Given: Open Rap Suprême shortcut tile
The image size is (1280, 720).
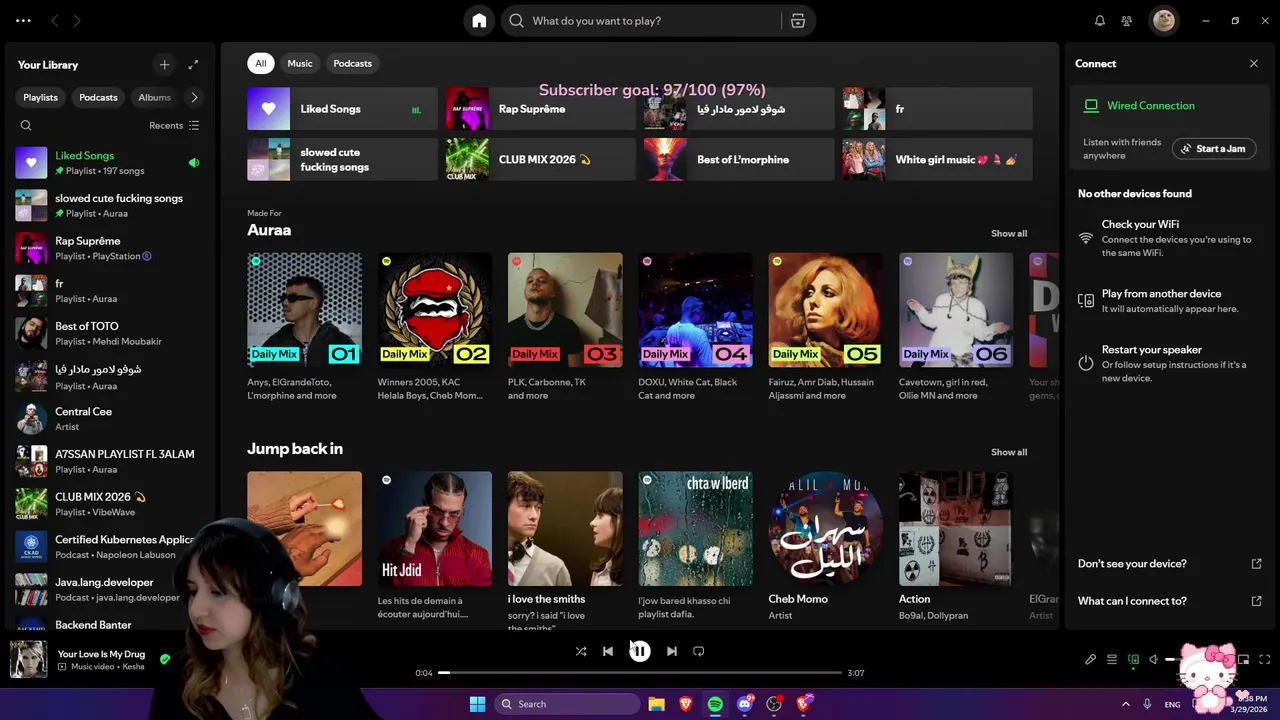Looking at the screenshot, I should tap(540, 109).
